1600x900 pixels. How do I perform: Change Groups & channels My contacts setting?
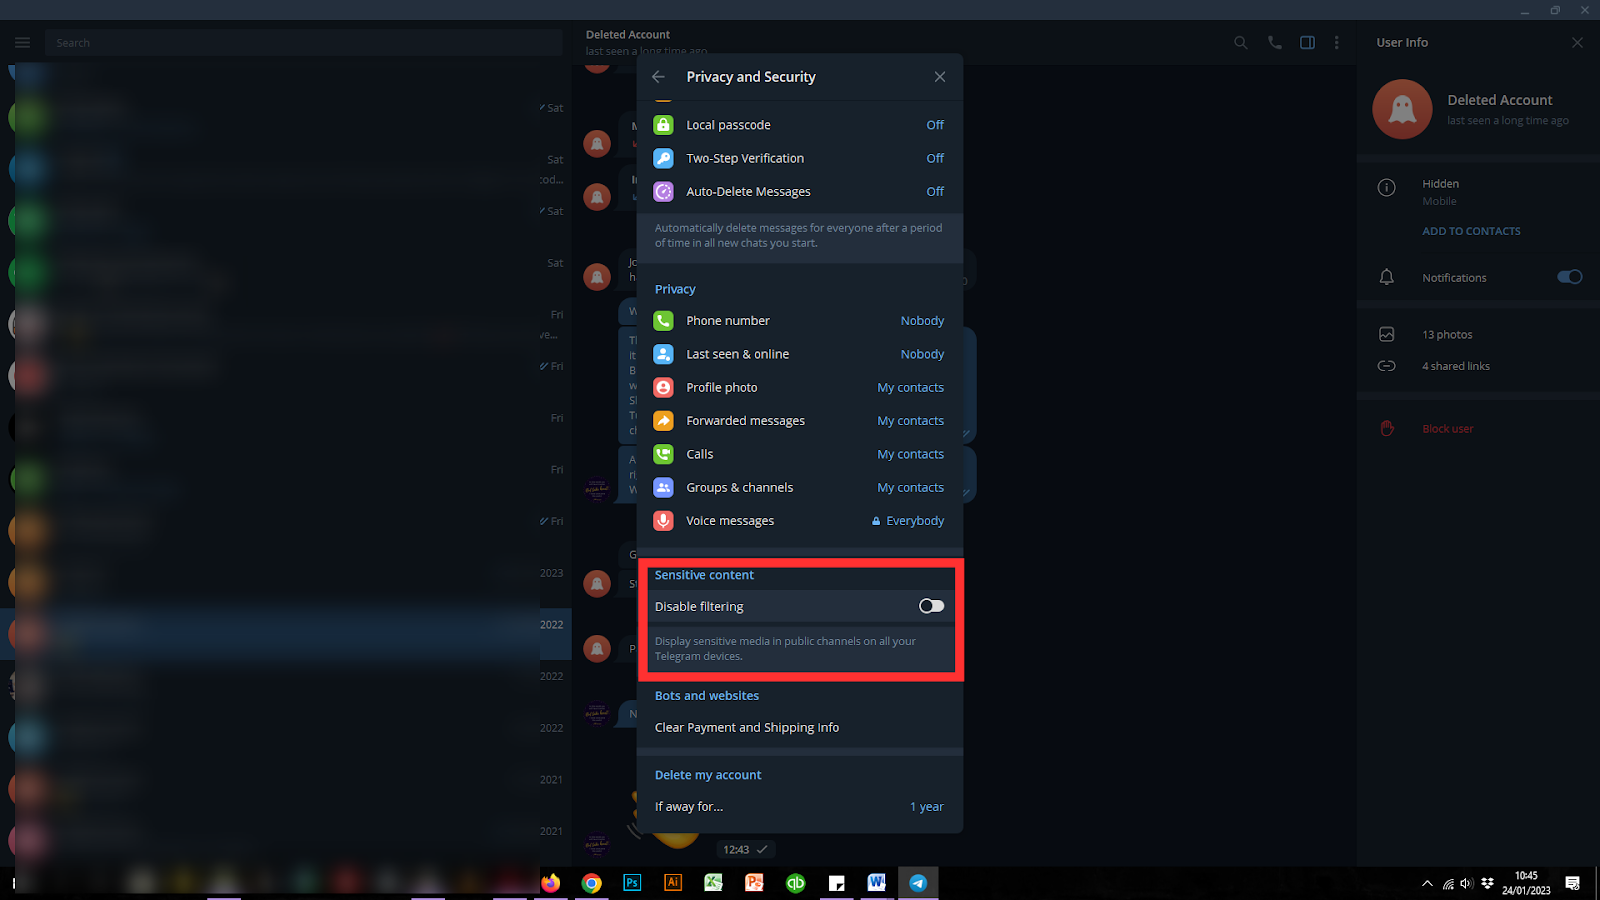click(x=910, y=487)
